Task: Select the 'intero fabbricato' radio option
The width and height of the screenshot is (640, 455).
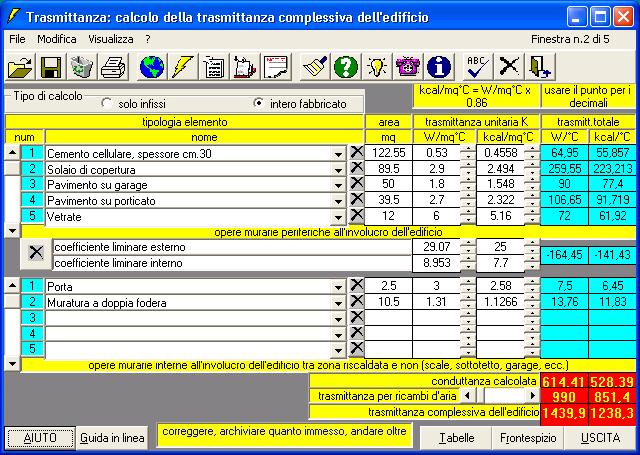Action: click(259, 103)
